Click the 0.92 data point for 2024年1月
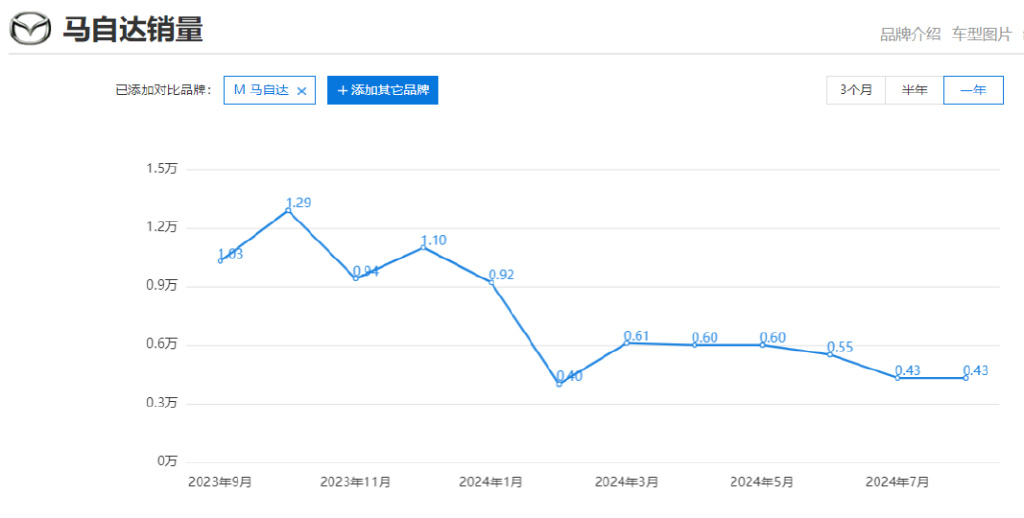The height and width of the screenshot is (518, 1024). (491, 282)
